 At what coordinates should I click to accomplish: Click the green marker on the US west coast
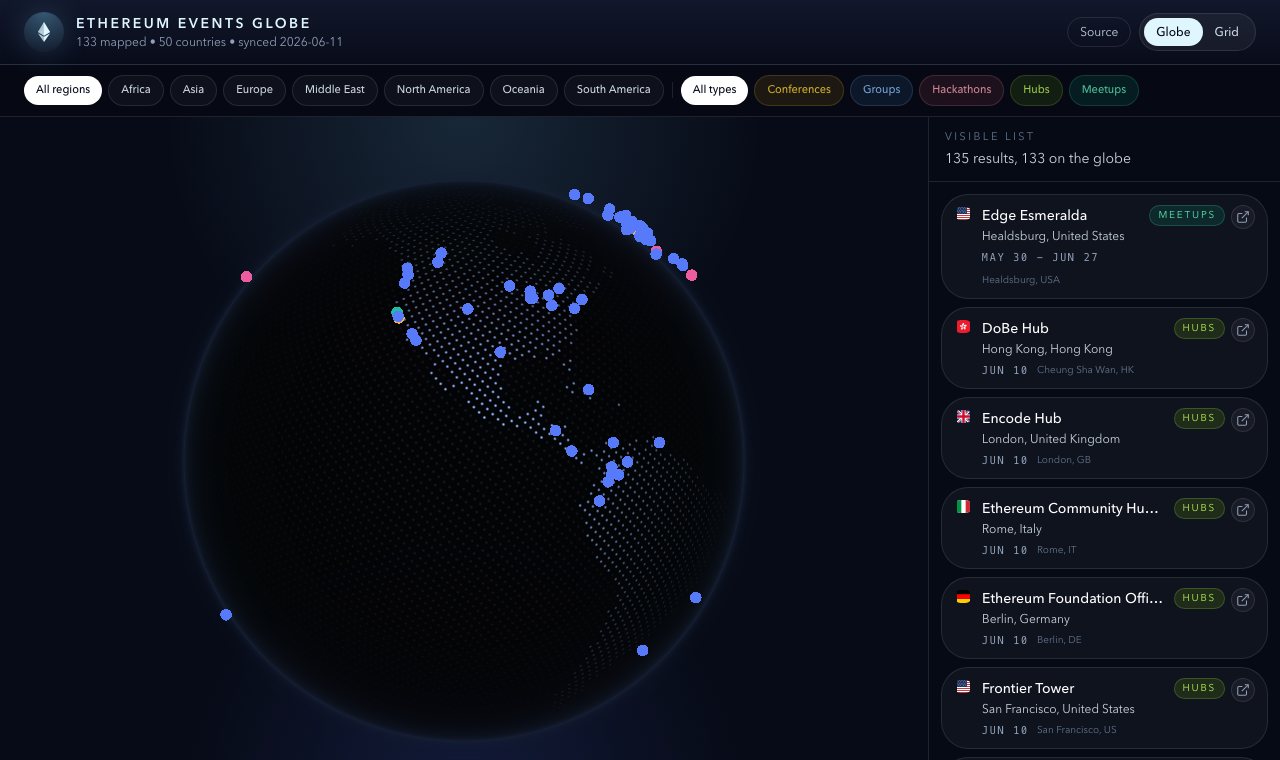397,313
